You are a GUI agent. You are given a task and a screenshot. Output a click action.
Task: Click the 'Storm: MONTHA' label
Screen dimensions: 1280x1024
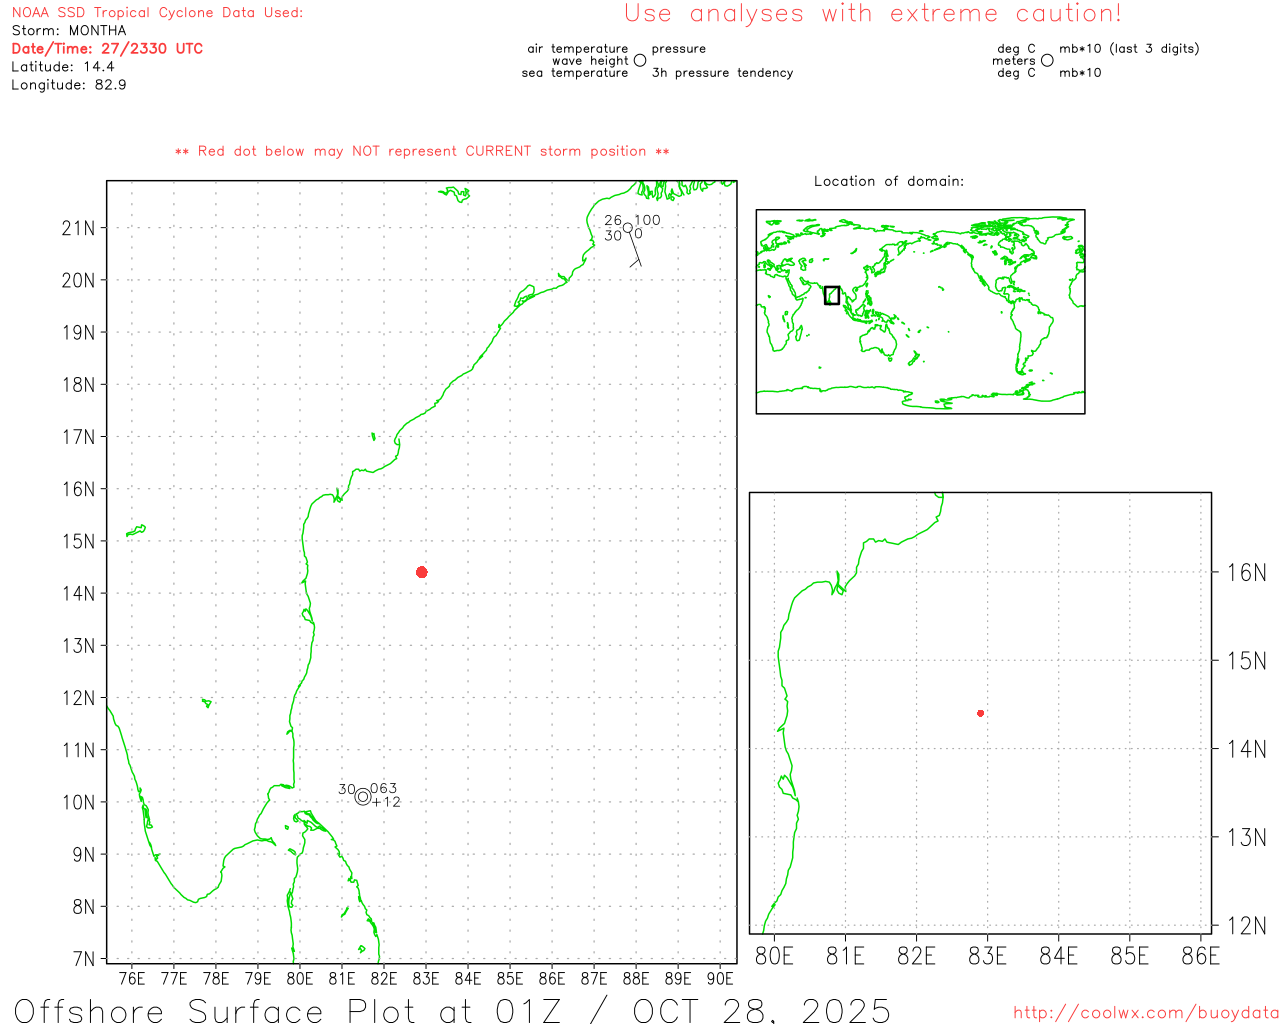(69, 31)
